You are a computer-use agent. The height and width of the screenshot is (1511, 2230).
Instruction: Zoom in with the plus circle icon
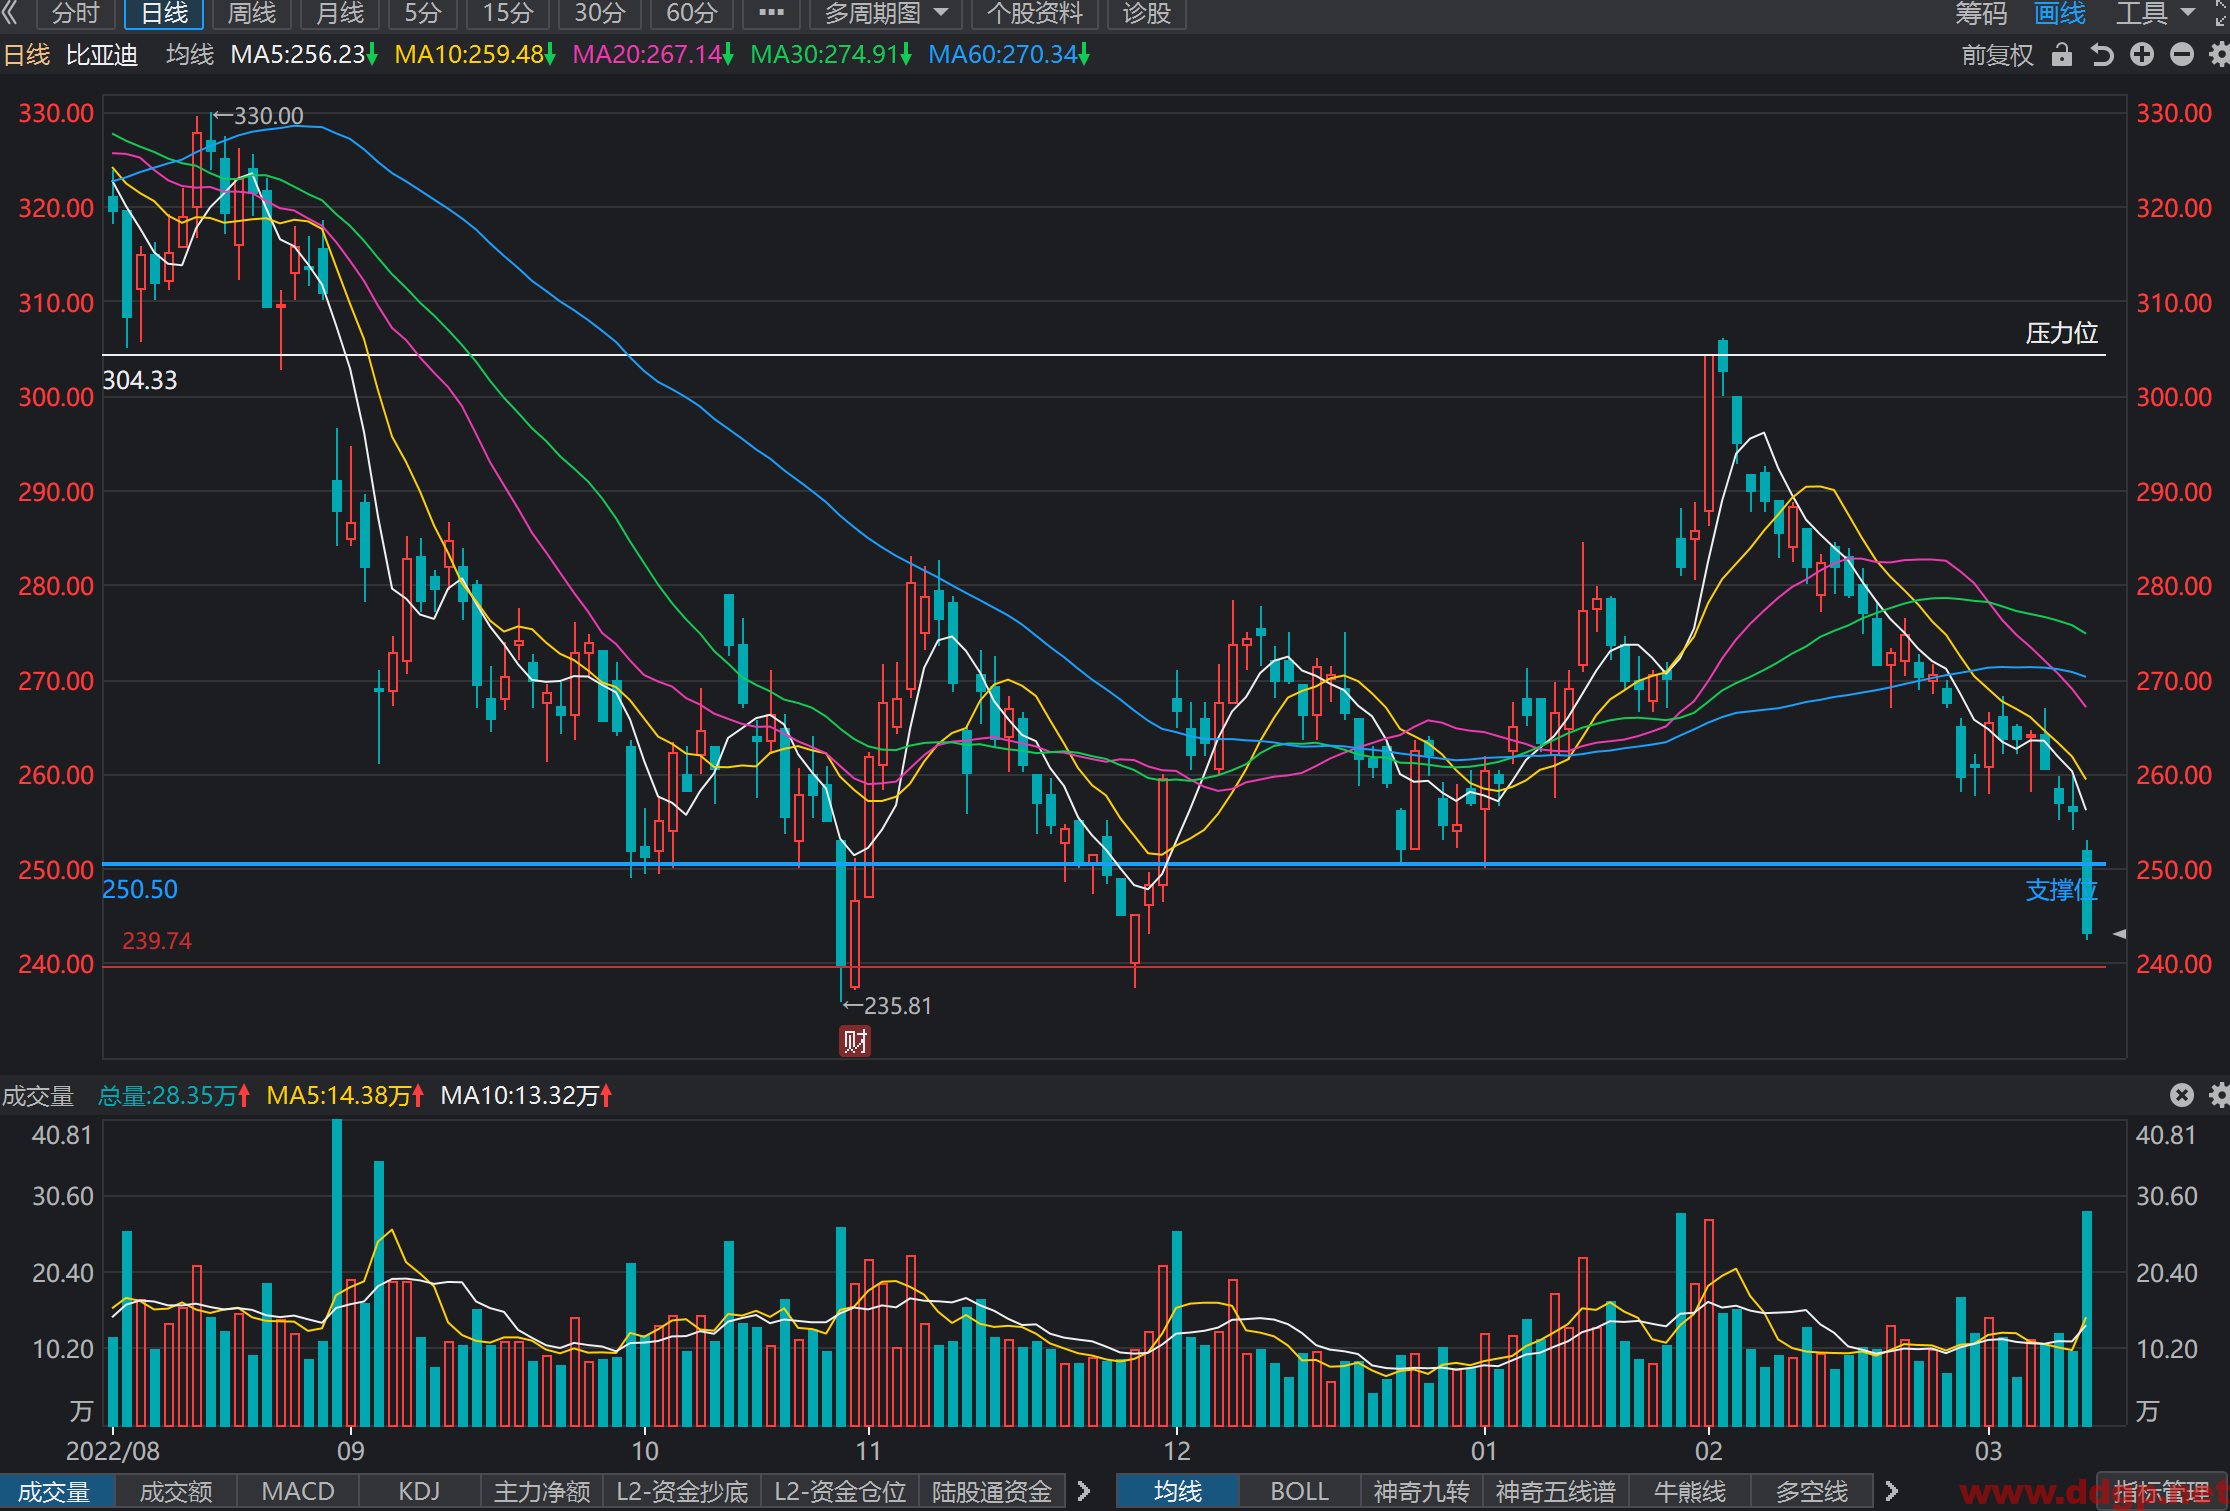[x=2142, y=55]
